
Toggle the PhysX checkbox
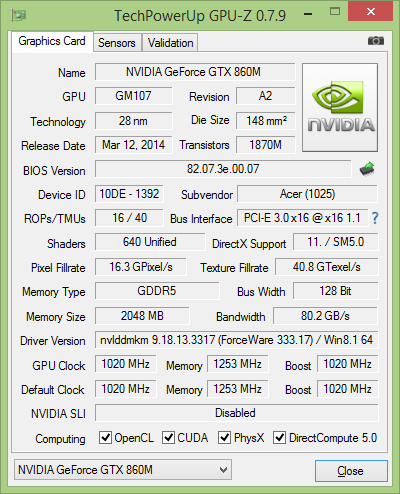pyautogui.click(x=224, y=437)
